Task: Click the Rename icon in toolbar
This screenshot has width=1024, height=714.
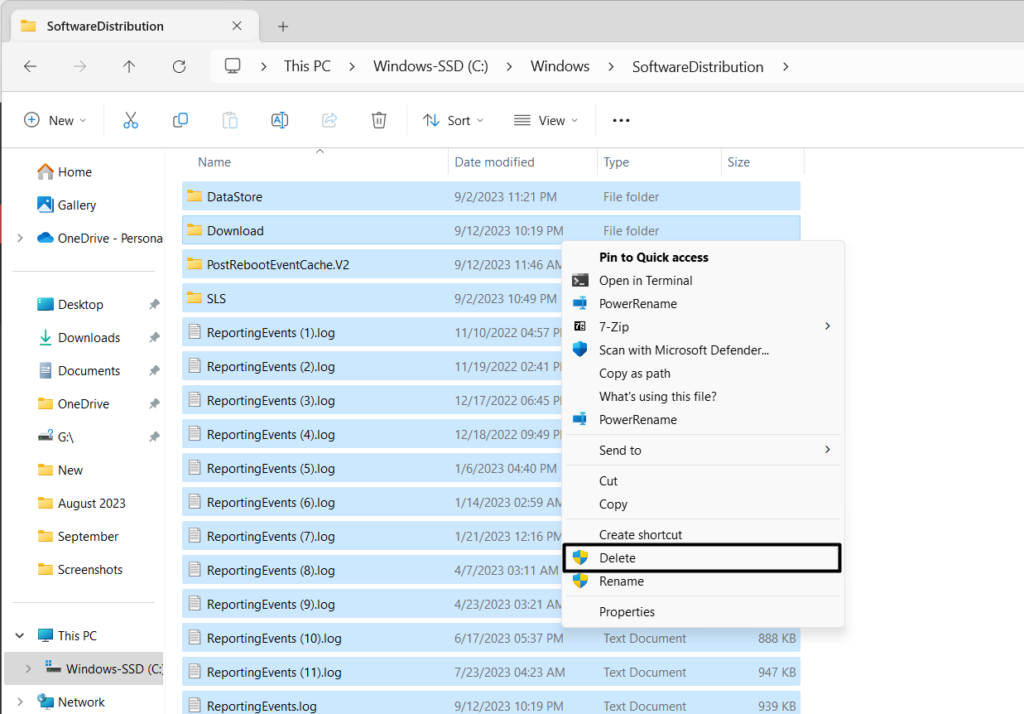Action: [280, 120]
